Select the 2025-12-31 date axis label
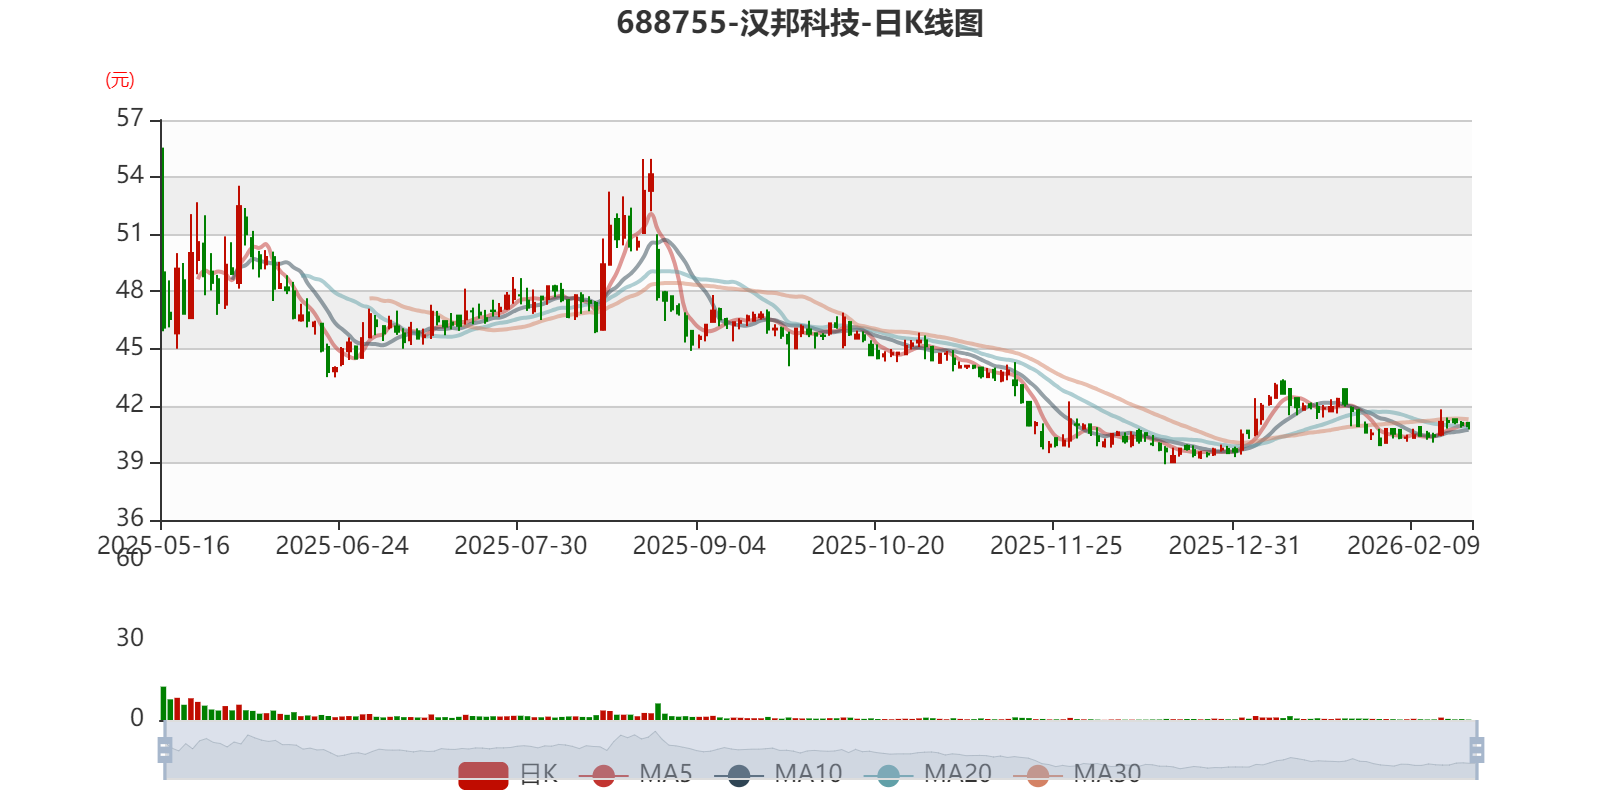Screen dimensions: 1600x800 [1235, 546]
